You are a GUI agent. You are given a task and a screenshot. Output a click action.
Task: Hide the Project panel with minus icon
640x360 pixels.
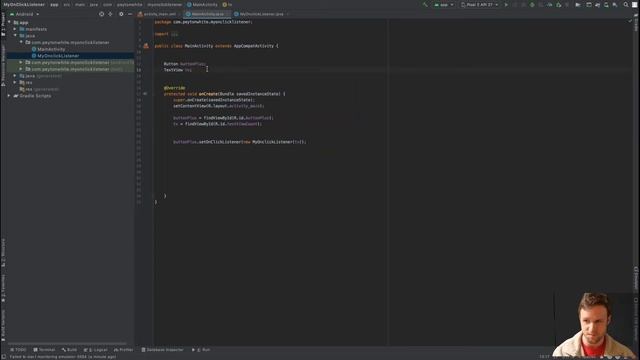[x=130, y=14]
